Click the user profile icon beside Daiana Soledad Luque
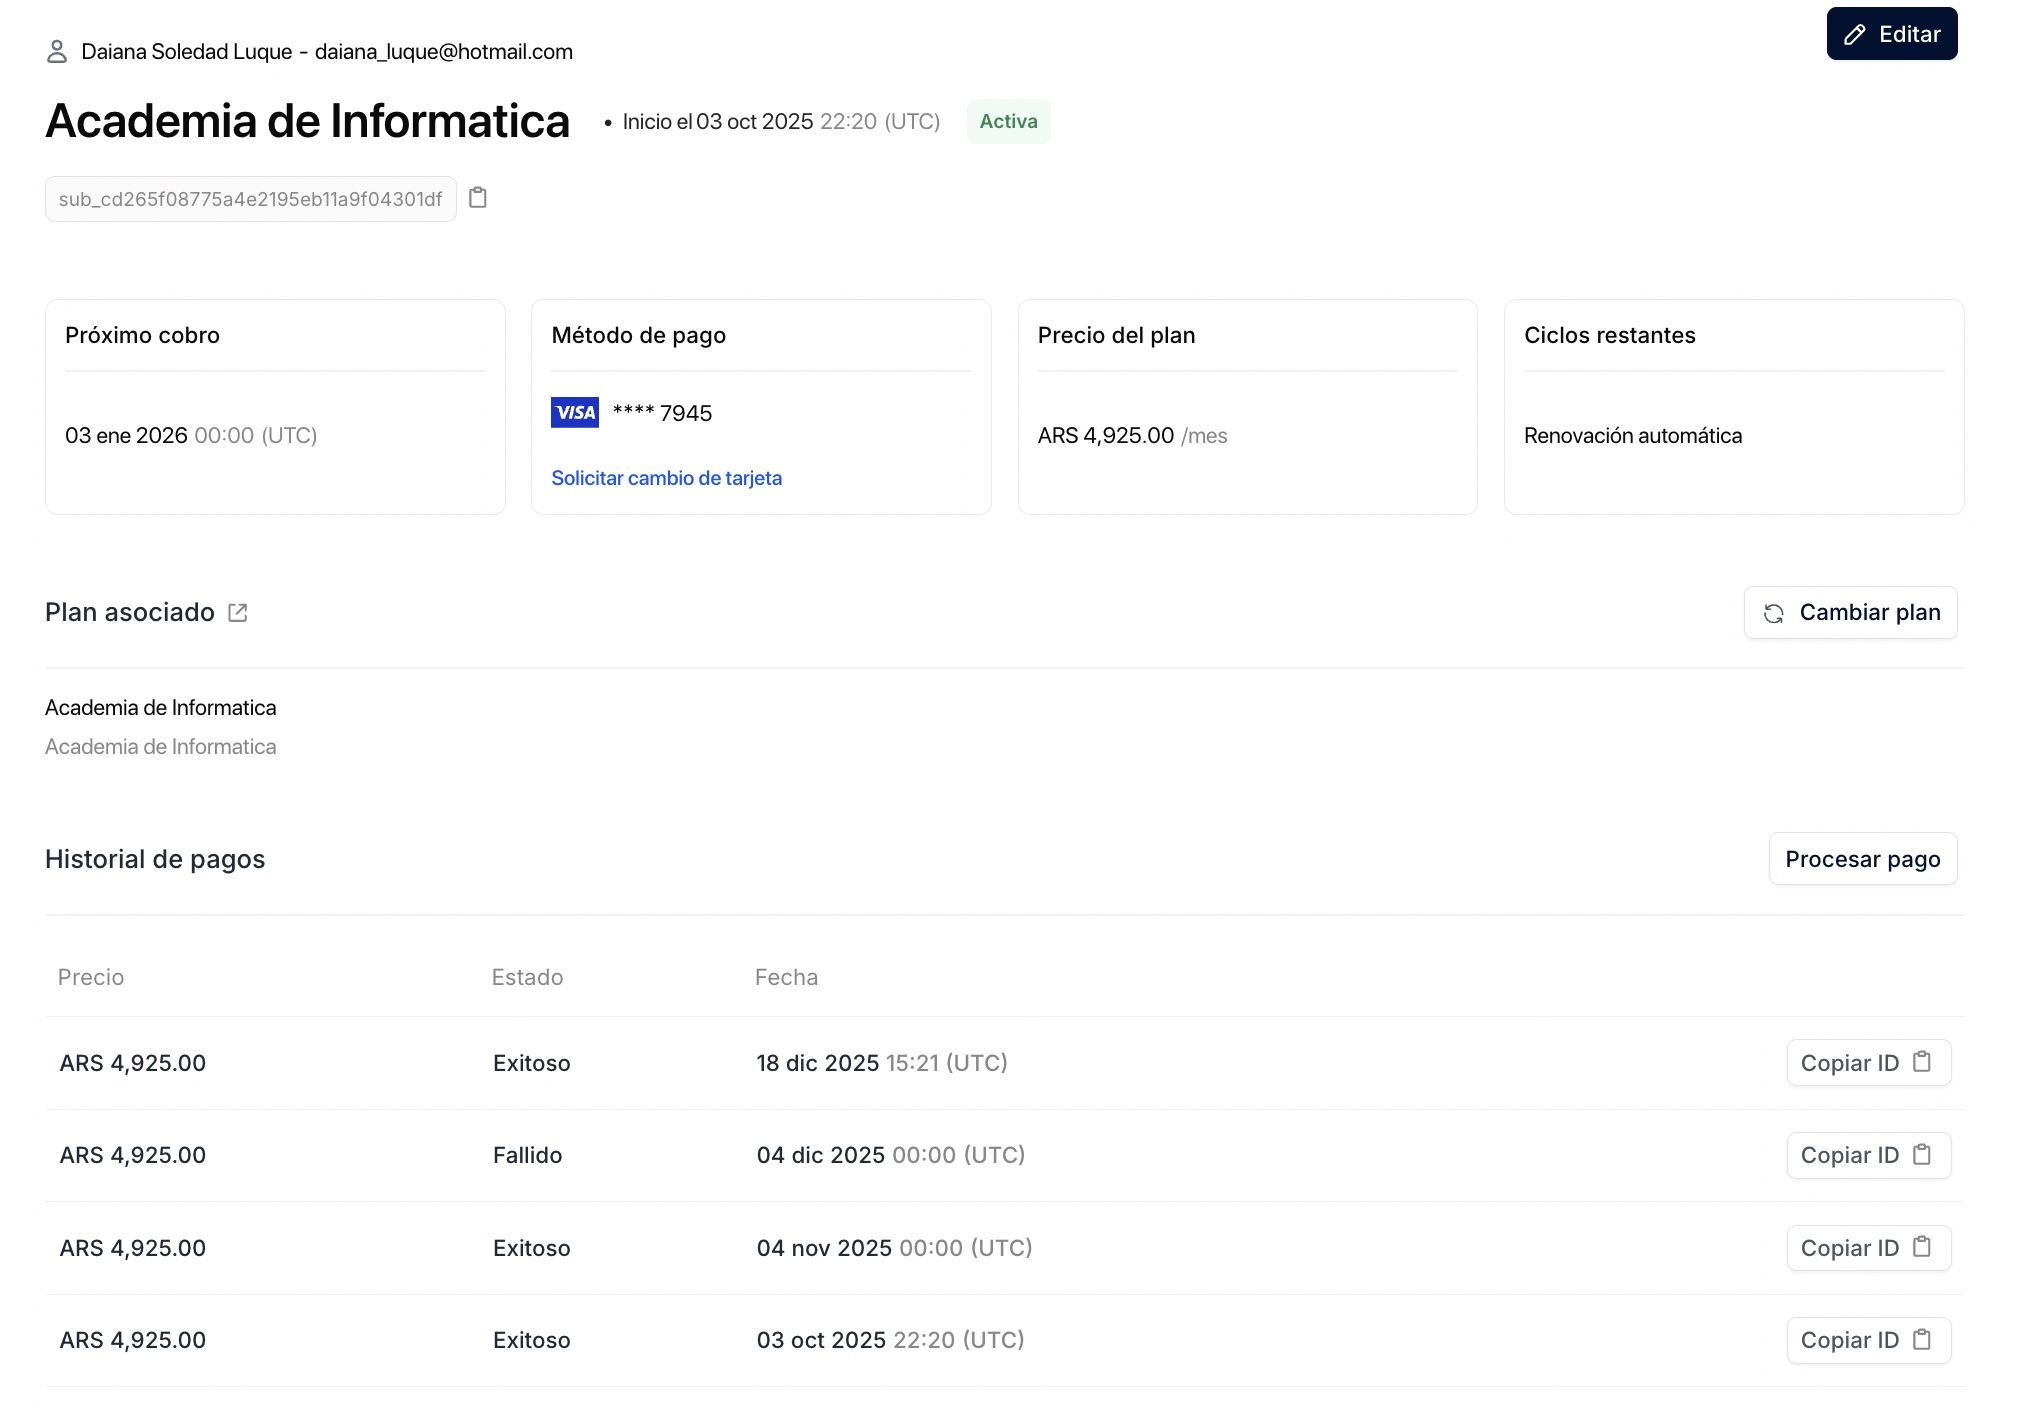The image size is (2018, 1428). [x=57, y=51]
